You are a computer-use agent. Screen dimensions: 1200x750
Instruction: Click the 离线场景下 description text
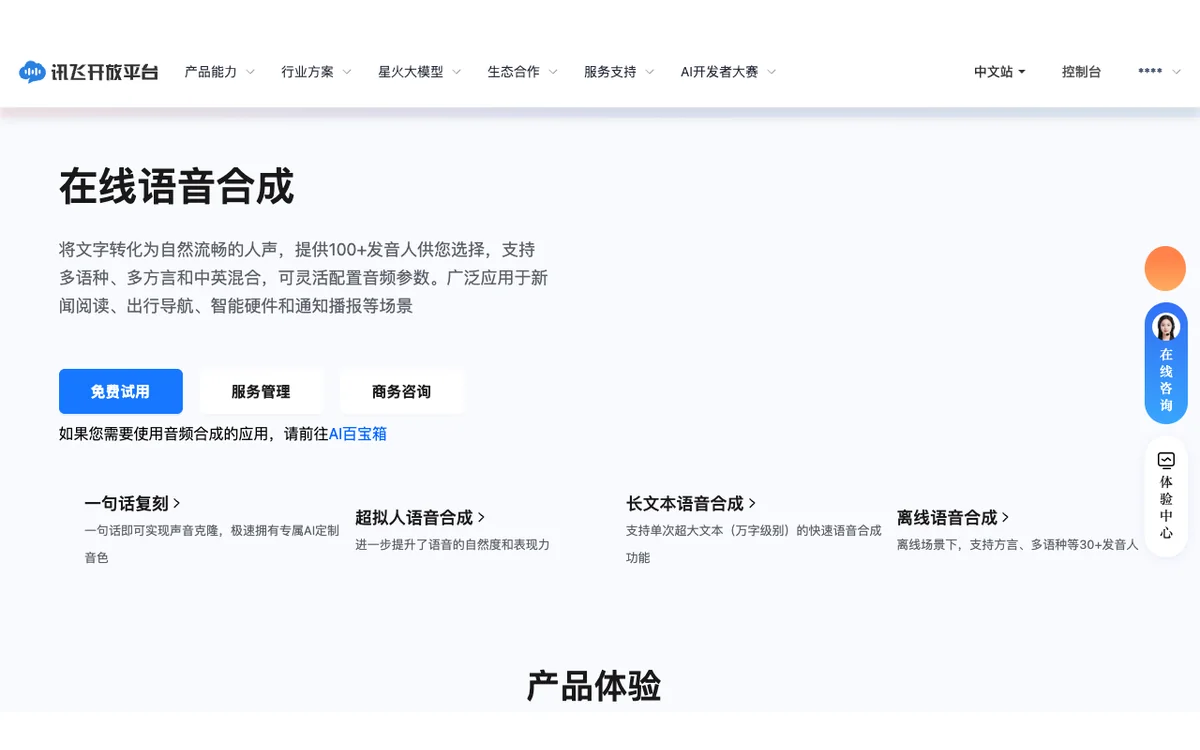click(x=1017, y=544)
